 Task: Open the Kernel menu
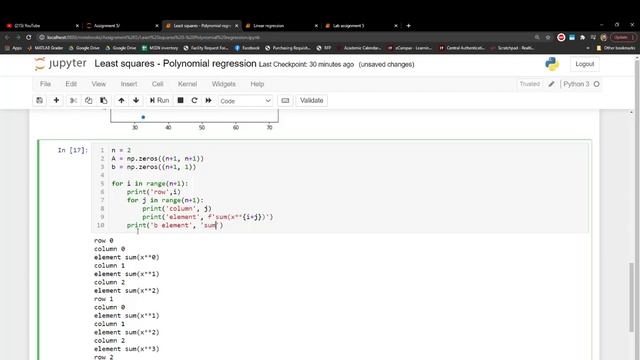click(x=187, y=84)
